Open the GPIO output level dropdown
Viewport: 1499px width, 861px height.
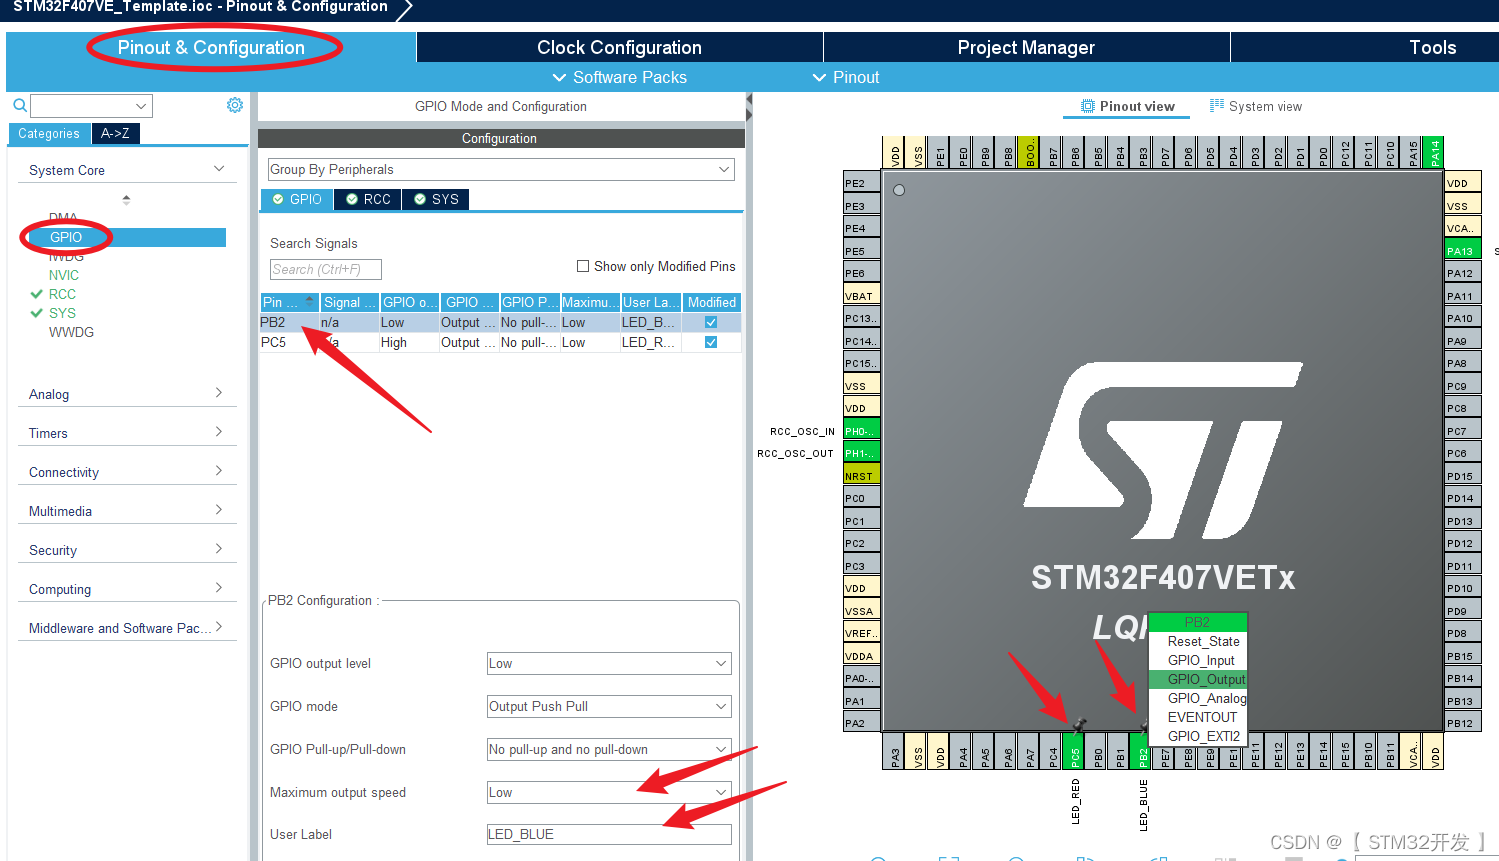[x=609, y=663]
